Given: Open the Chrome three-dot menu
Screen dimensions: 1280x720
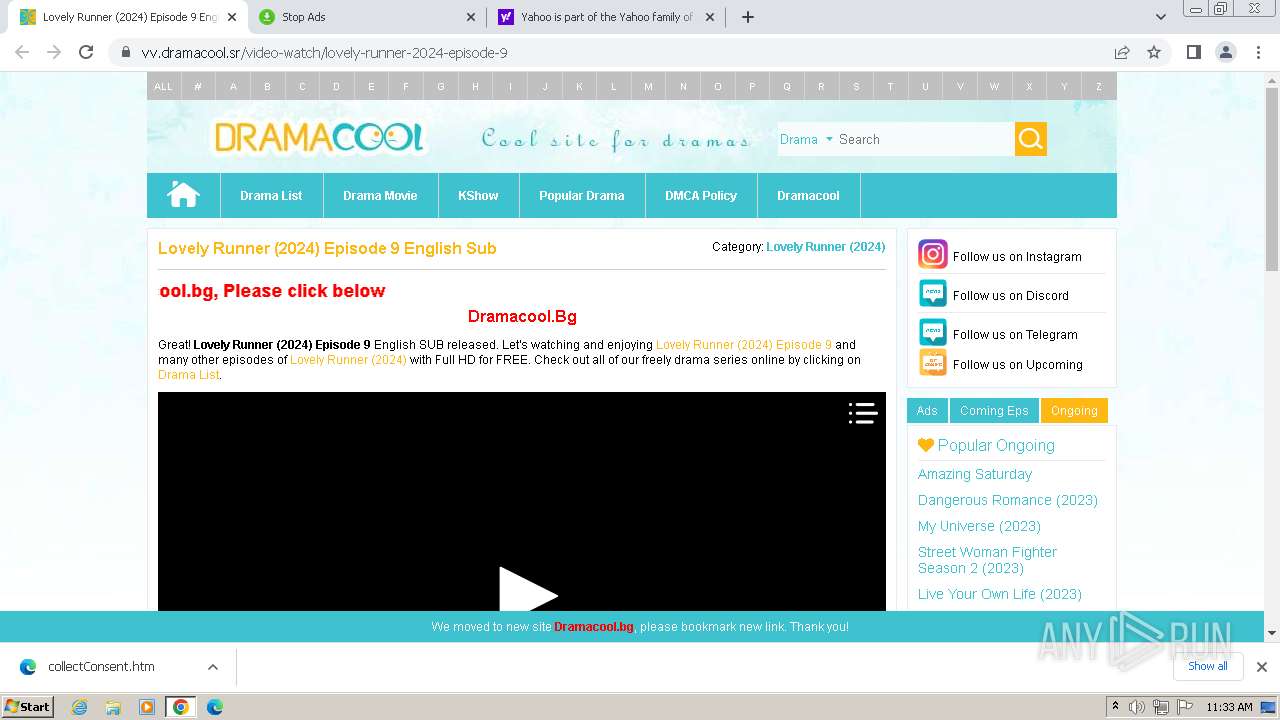Looking at the screenshot, I should 1257,52.
